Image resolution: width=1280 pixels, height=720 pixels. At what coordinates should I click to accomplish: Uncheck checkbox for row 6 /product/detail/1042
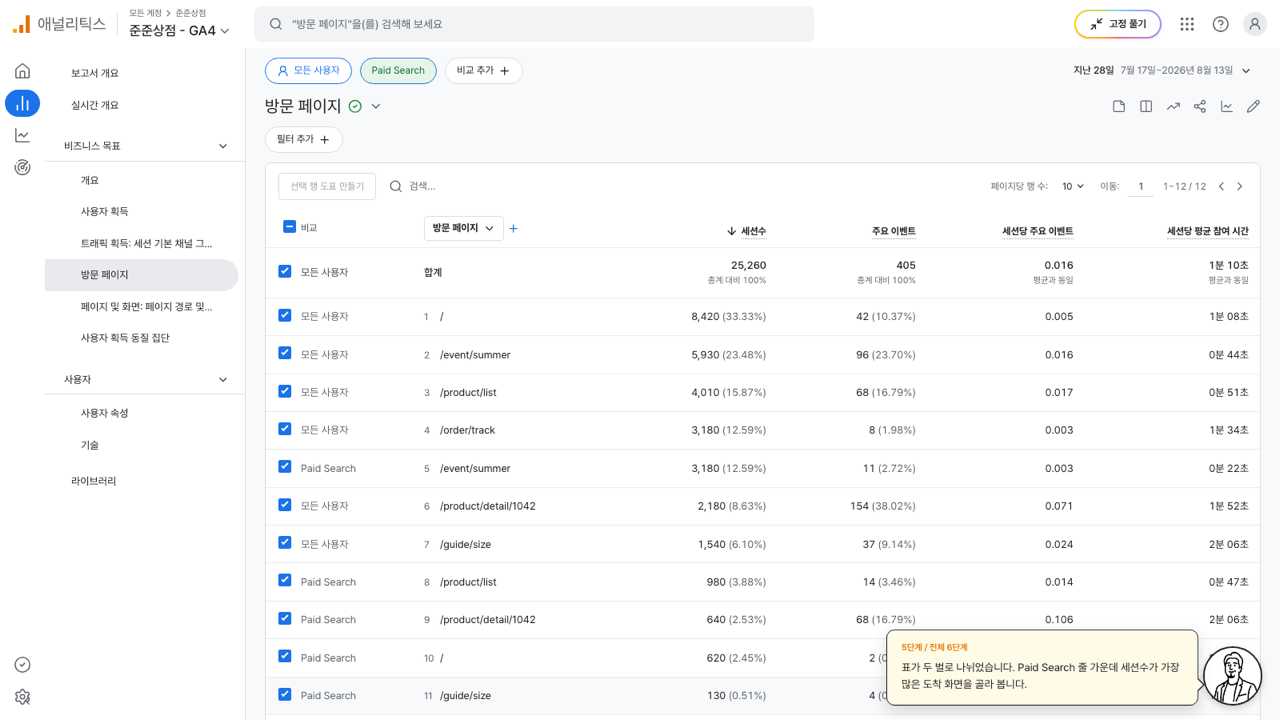(285, 505)
